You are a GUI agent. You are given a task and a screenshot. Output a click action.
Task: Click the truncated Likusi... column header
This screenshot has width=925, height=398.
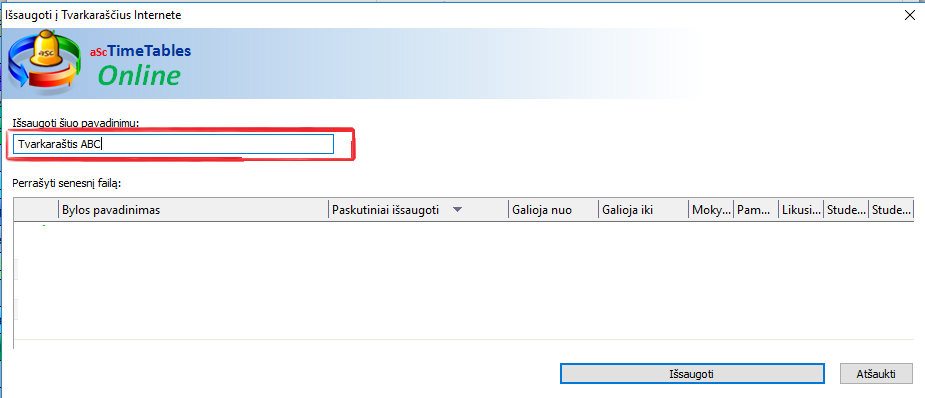(x=801, y=210)
